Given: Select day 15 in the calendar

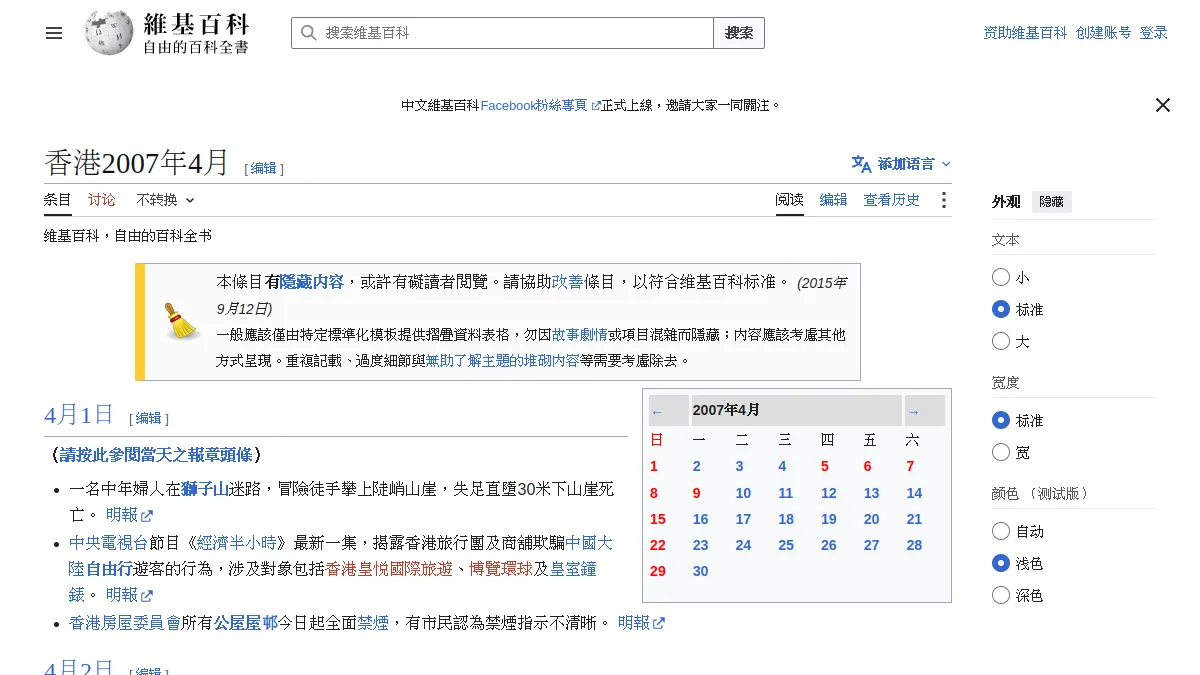Looking at the screenshot, I should pos(657,519).
